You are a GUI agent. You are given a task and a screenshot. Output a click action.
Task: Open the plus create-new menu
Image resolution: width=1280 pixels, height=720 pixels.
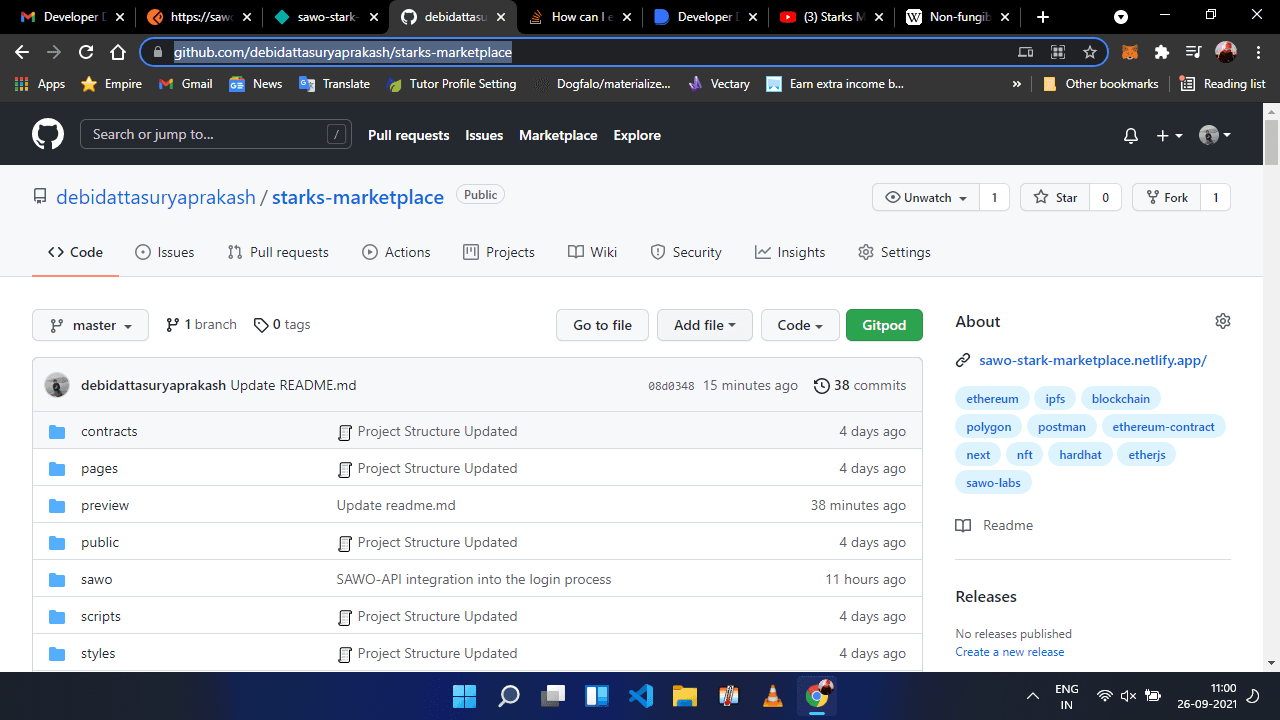pyautogui.click(x=1169, y=135)
